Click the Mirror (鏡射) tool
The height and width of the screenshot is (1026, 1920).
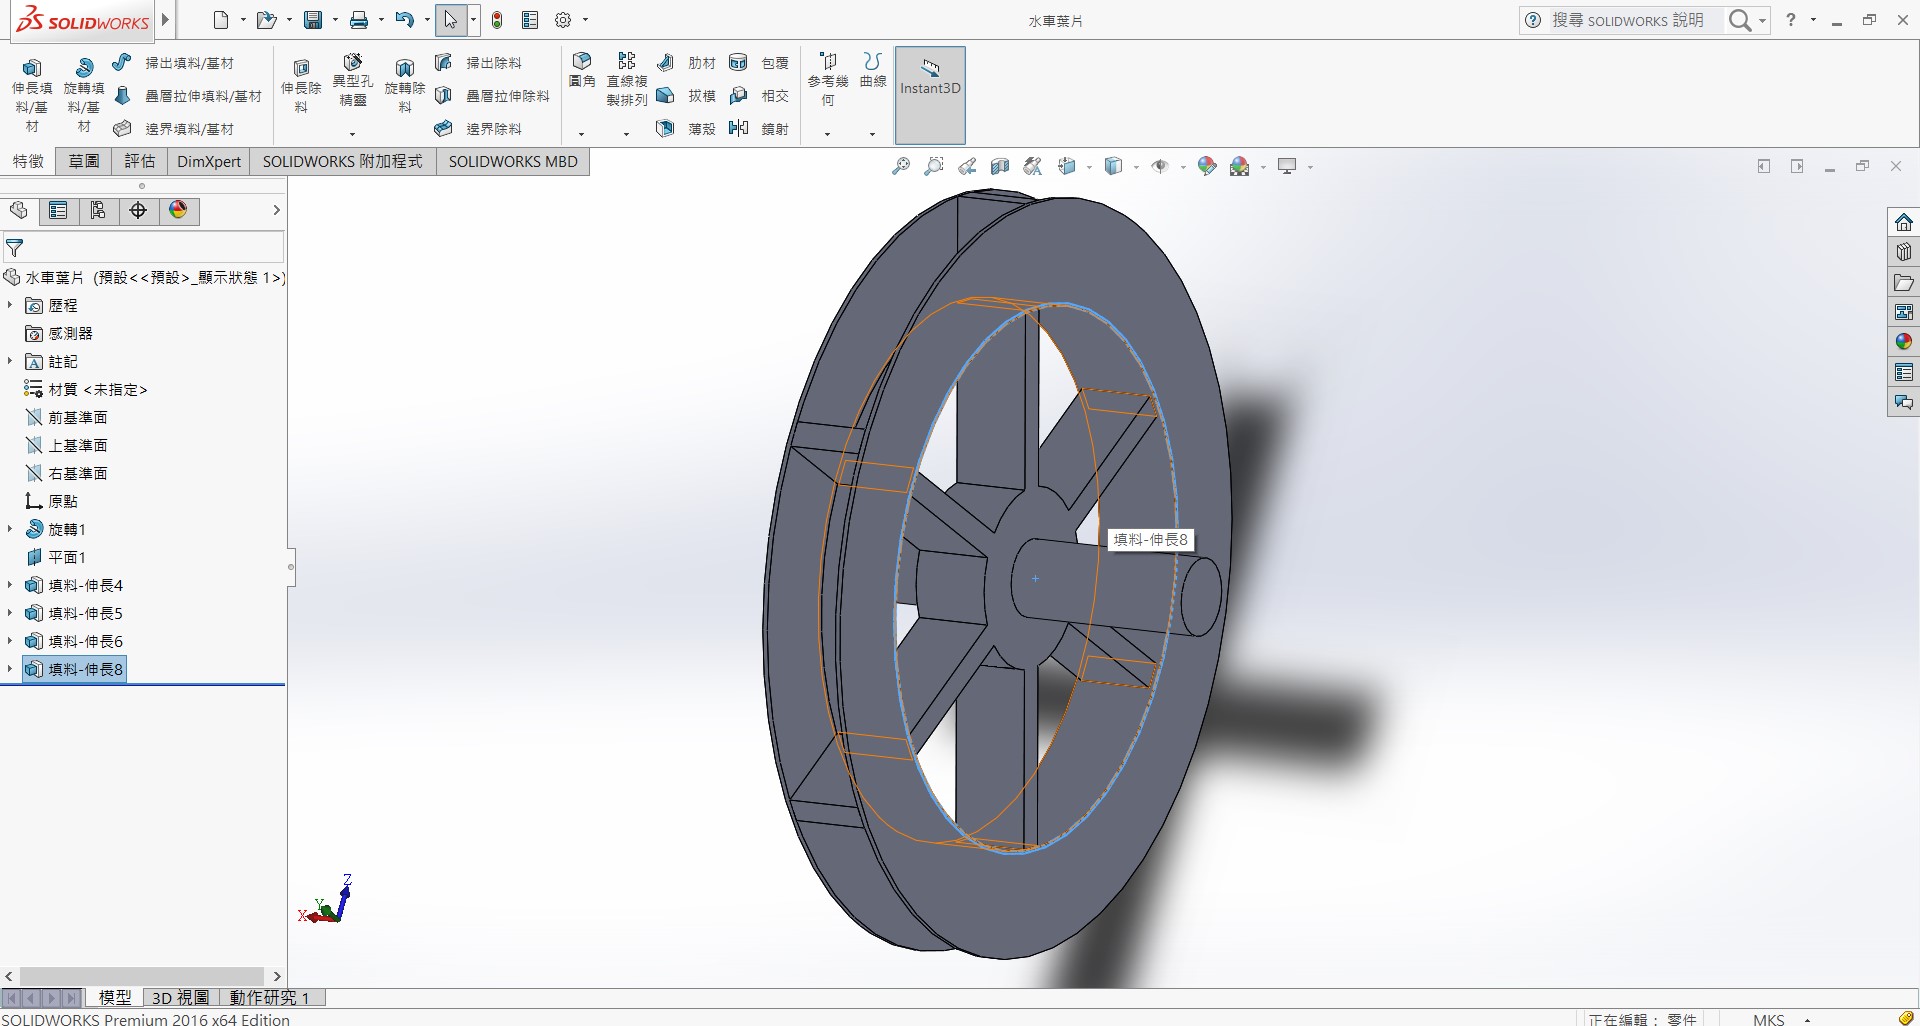(x=760, y=129)
